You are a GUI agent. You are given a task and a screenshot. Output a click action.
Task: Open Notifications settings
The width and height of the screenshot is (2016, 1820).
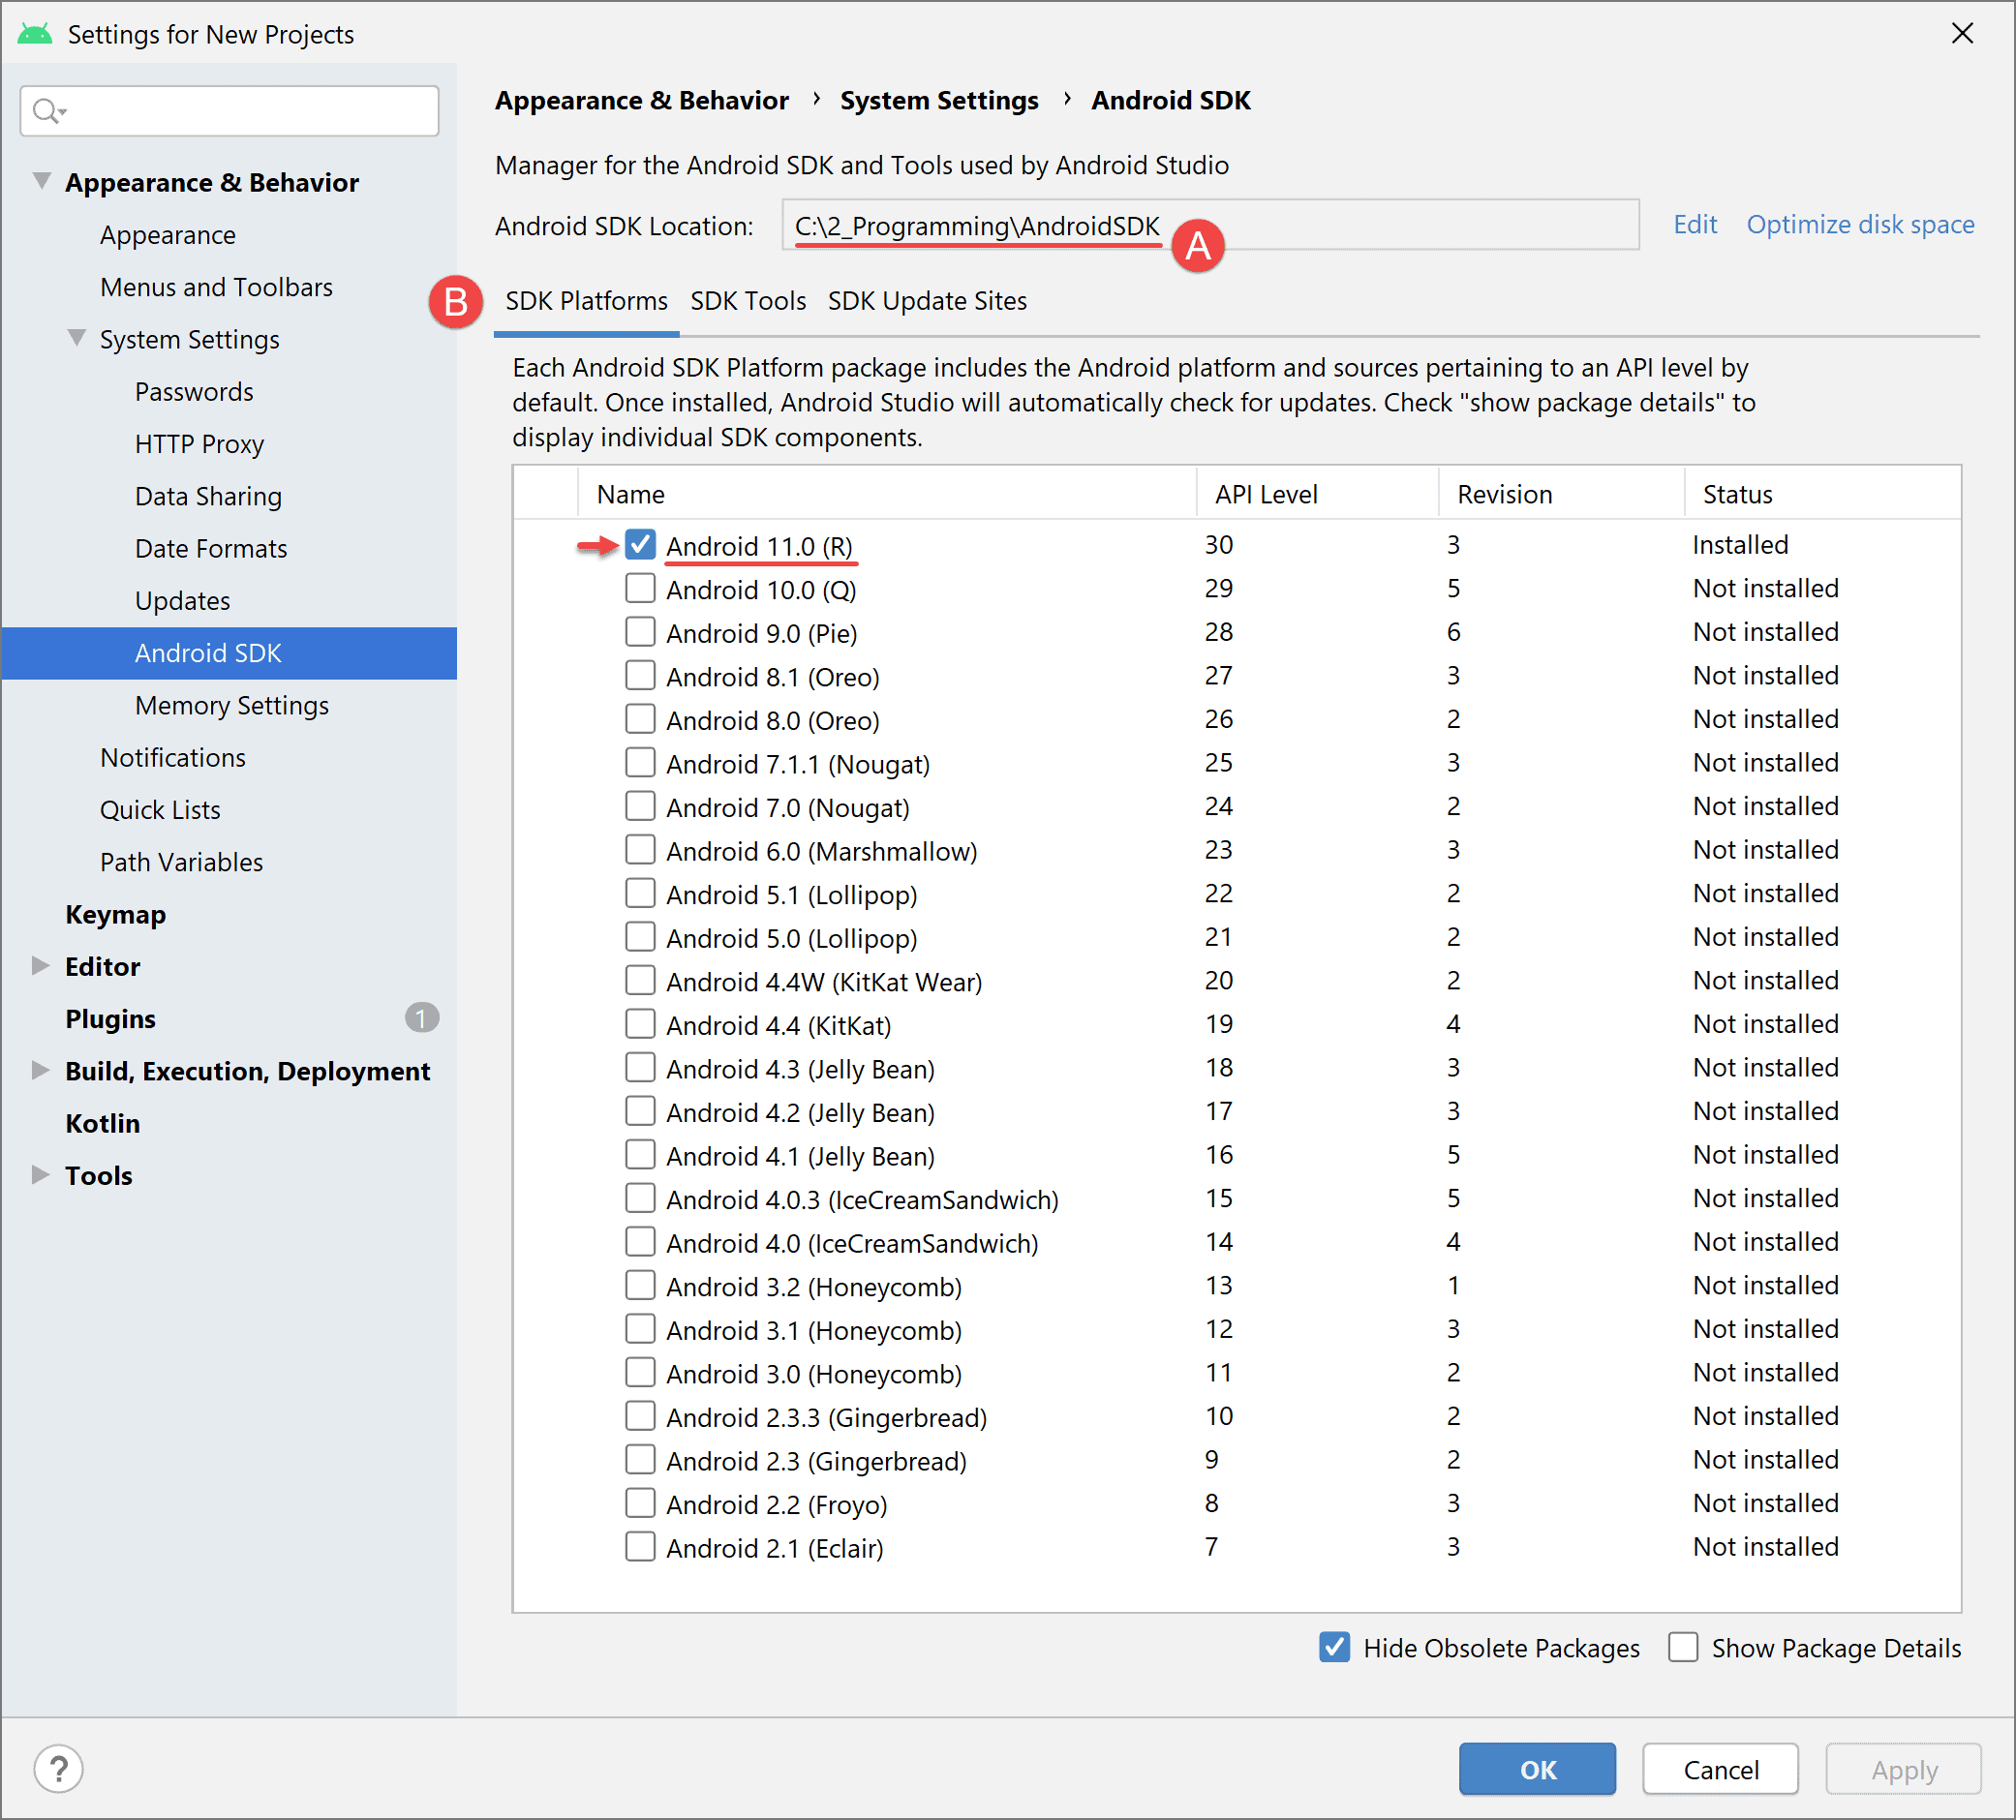[x=173, y=757]
